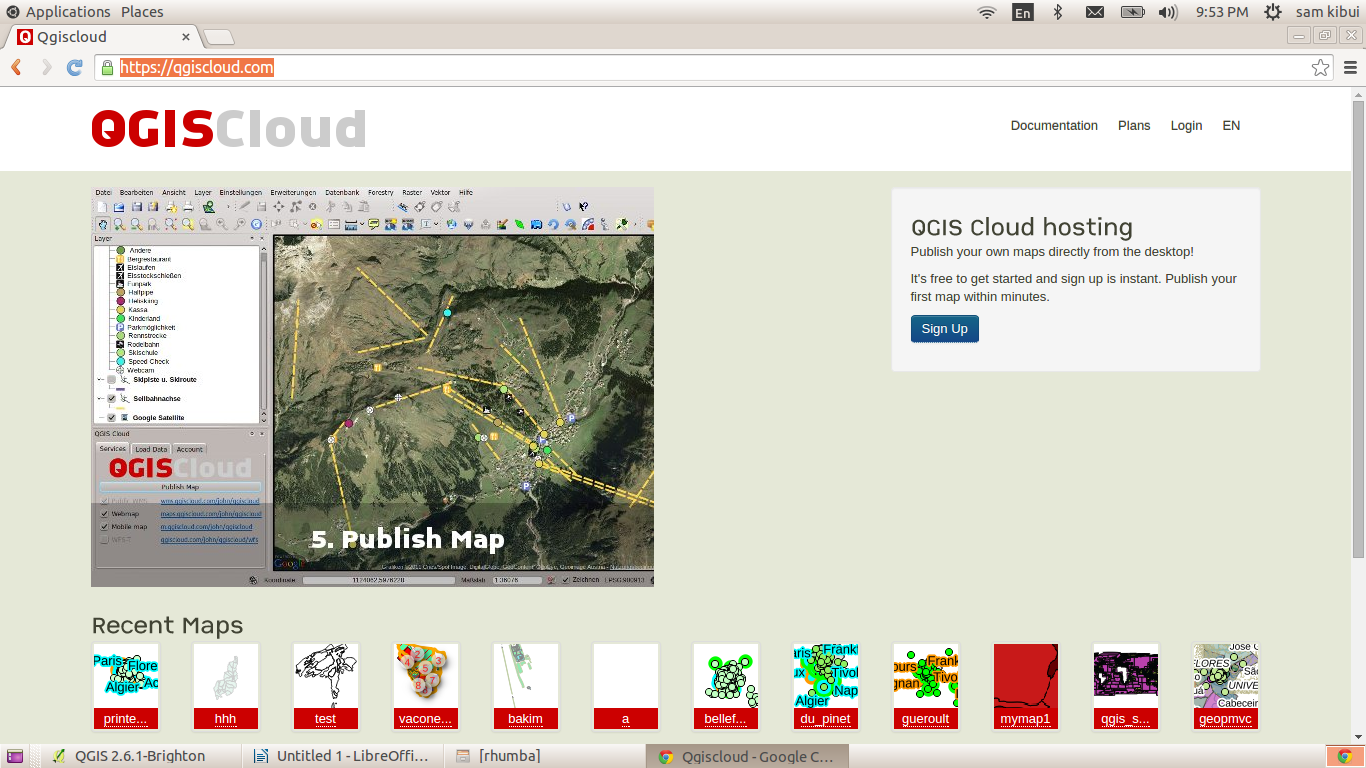Click the sam kibui user name
This screenshot has width=1366, height=768.
[1326, 12]
